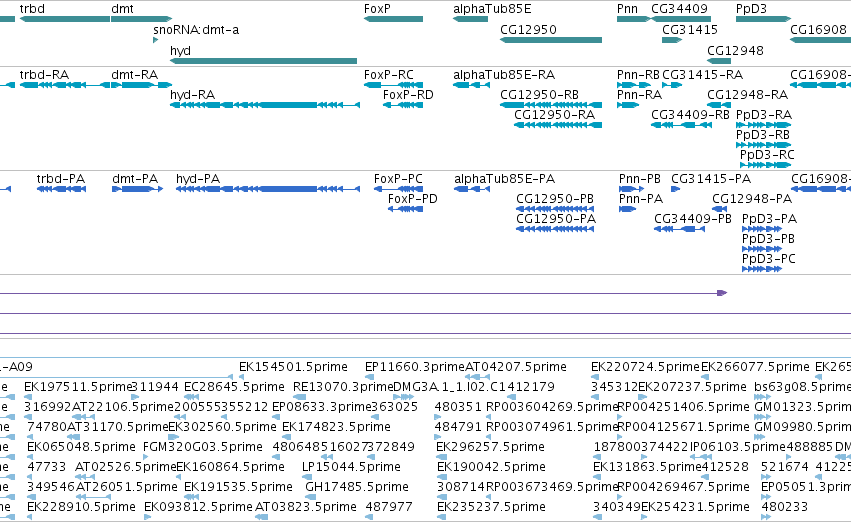Select the CG16908 gene label

[818, 30]
